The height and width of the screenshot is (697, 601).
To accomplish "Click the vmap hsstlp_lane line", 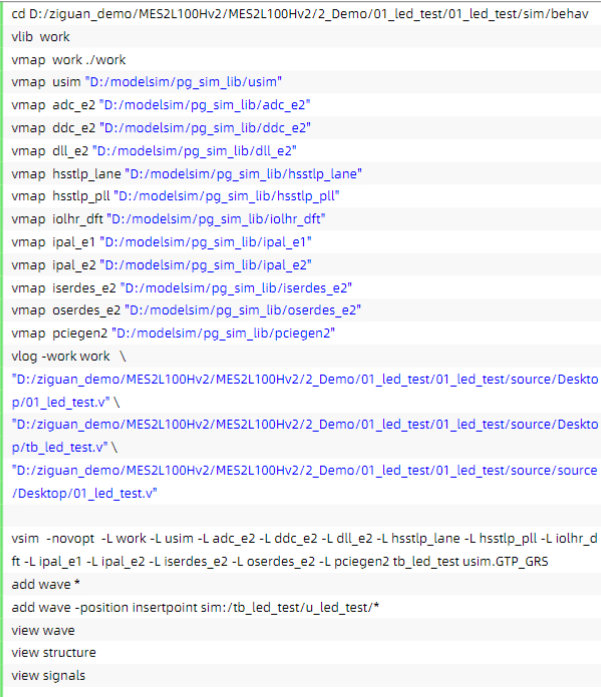I will (x=187, y=174).
